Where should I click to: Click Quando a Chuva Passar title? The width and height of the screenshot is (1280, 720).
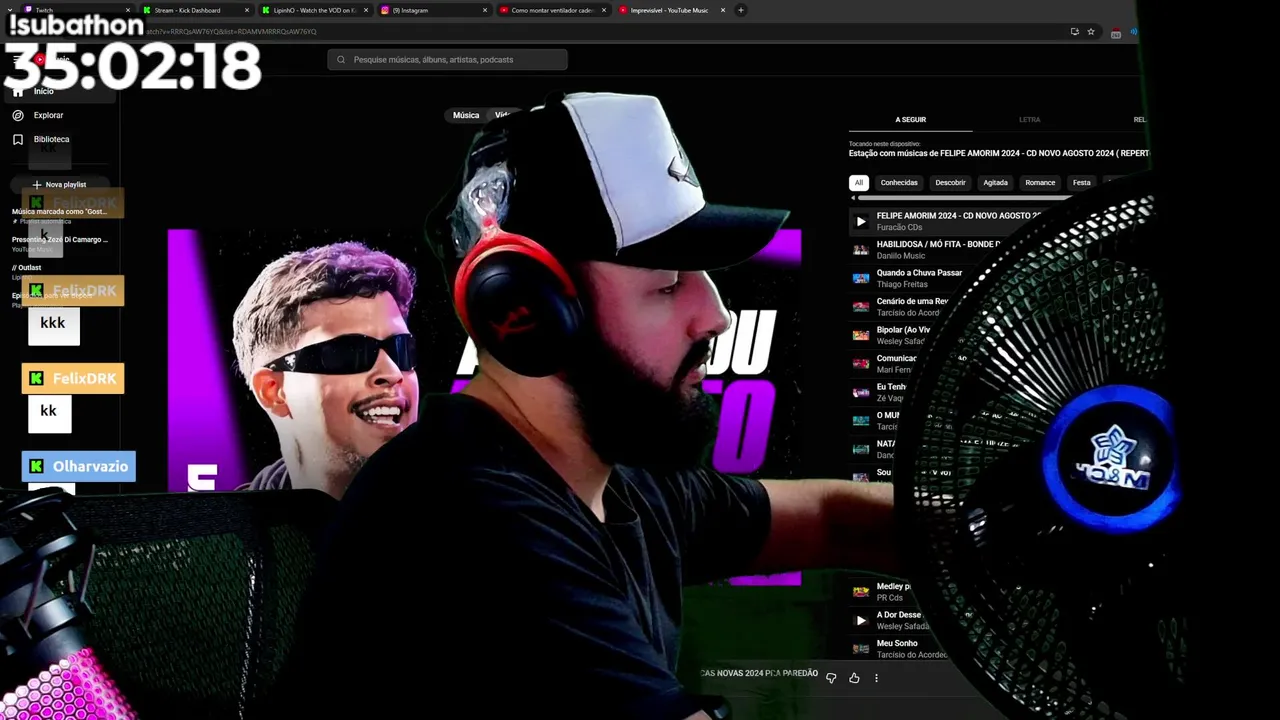pyautogui.click(x=919, y=273)
